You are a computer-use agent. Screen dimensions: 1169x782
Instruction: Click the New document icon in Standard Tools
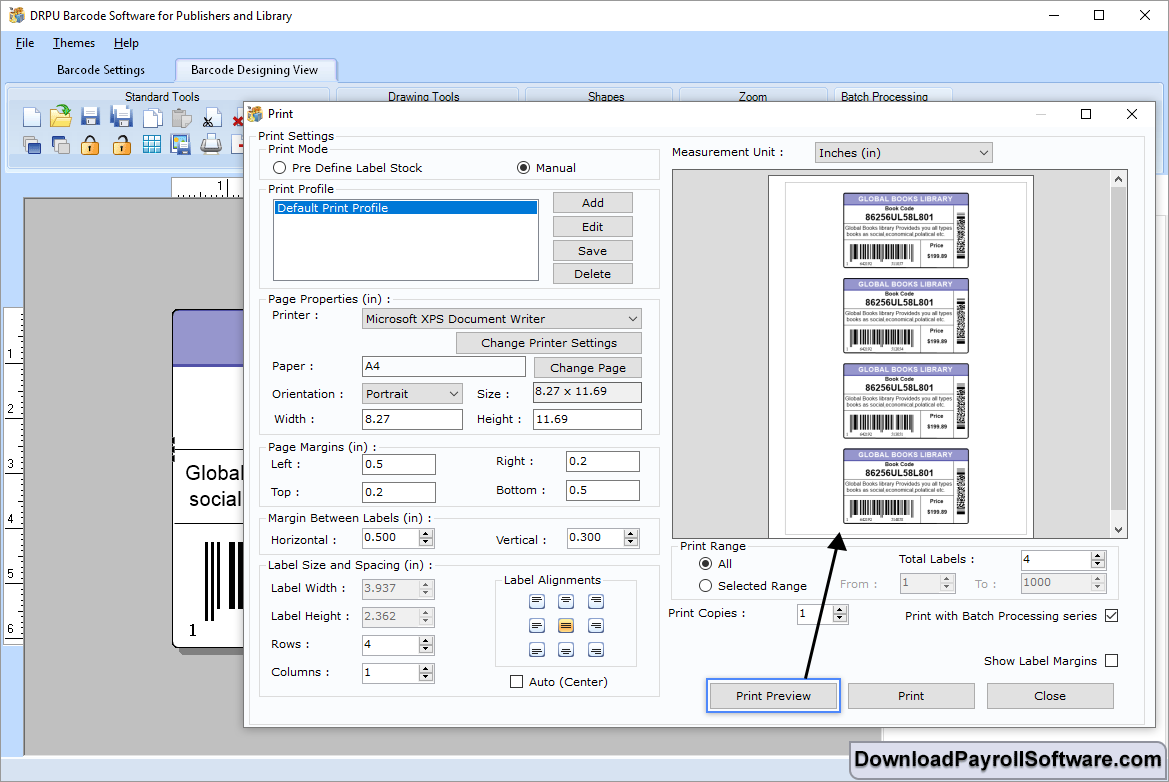coord(31,117)
